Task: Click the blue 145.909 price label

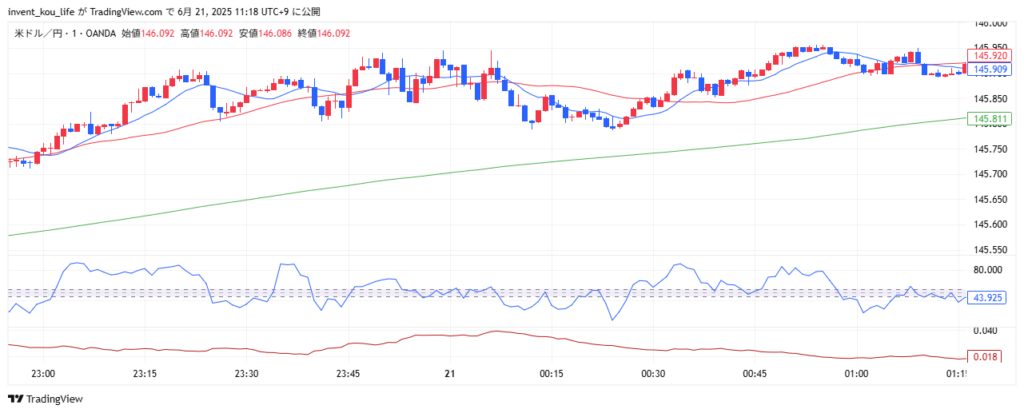Action: click(988, 69)
